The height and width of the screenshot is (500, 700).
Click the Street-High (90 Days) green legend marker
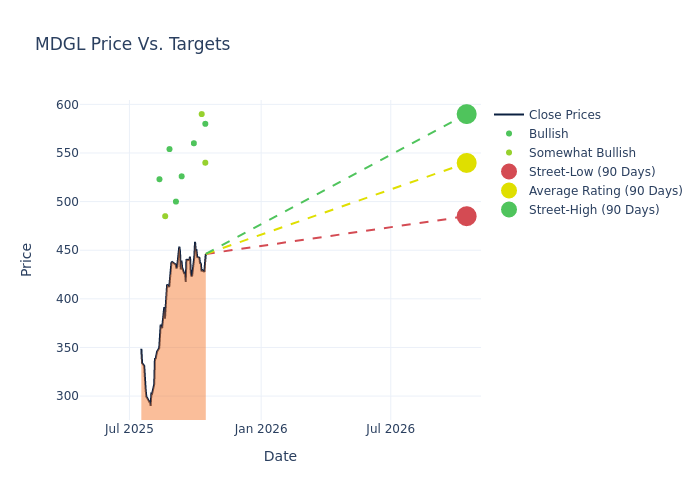click(x=509, y=210)
